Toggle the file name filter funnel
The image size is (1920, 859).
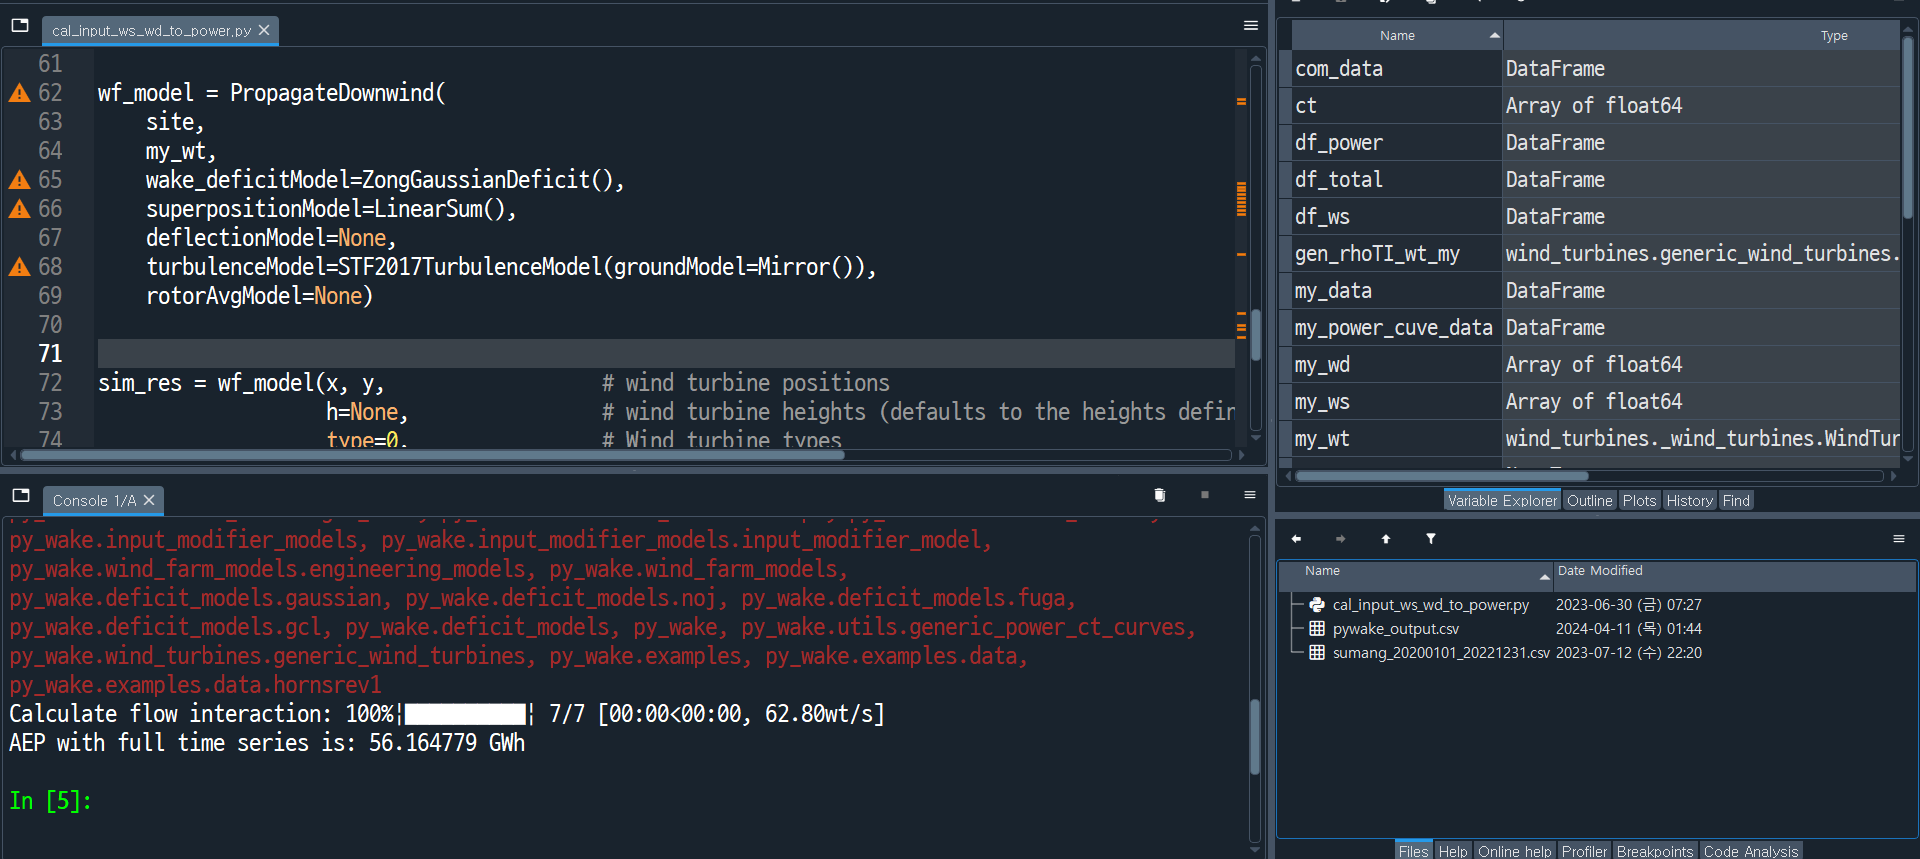(1431, 539)
